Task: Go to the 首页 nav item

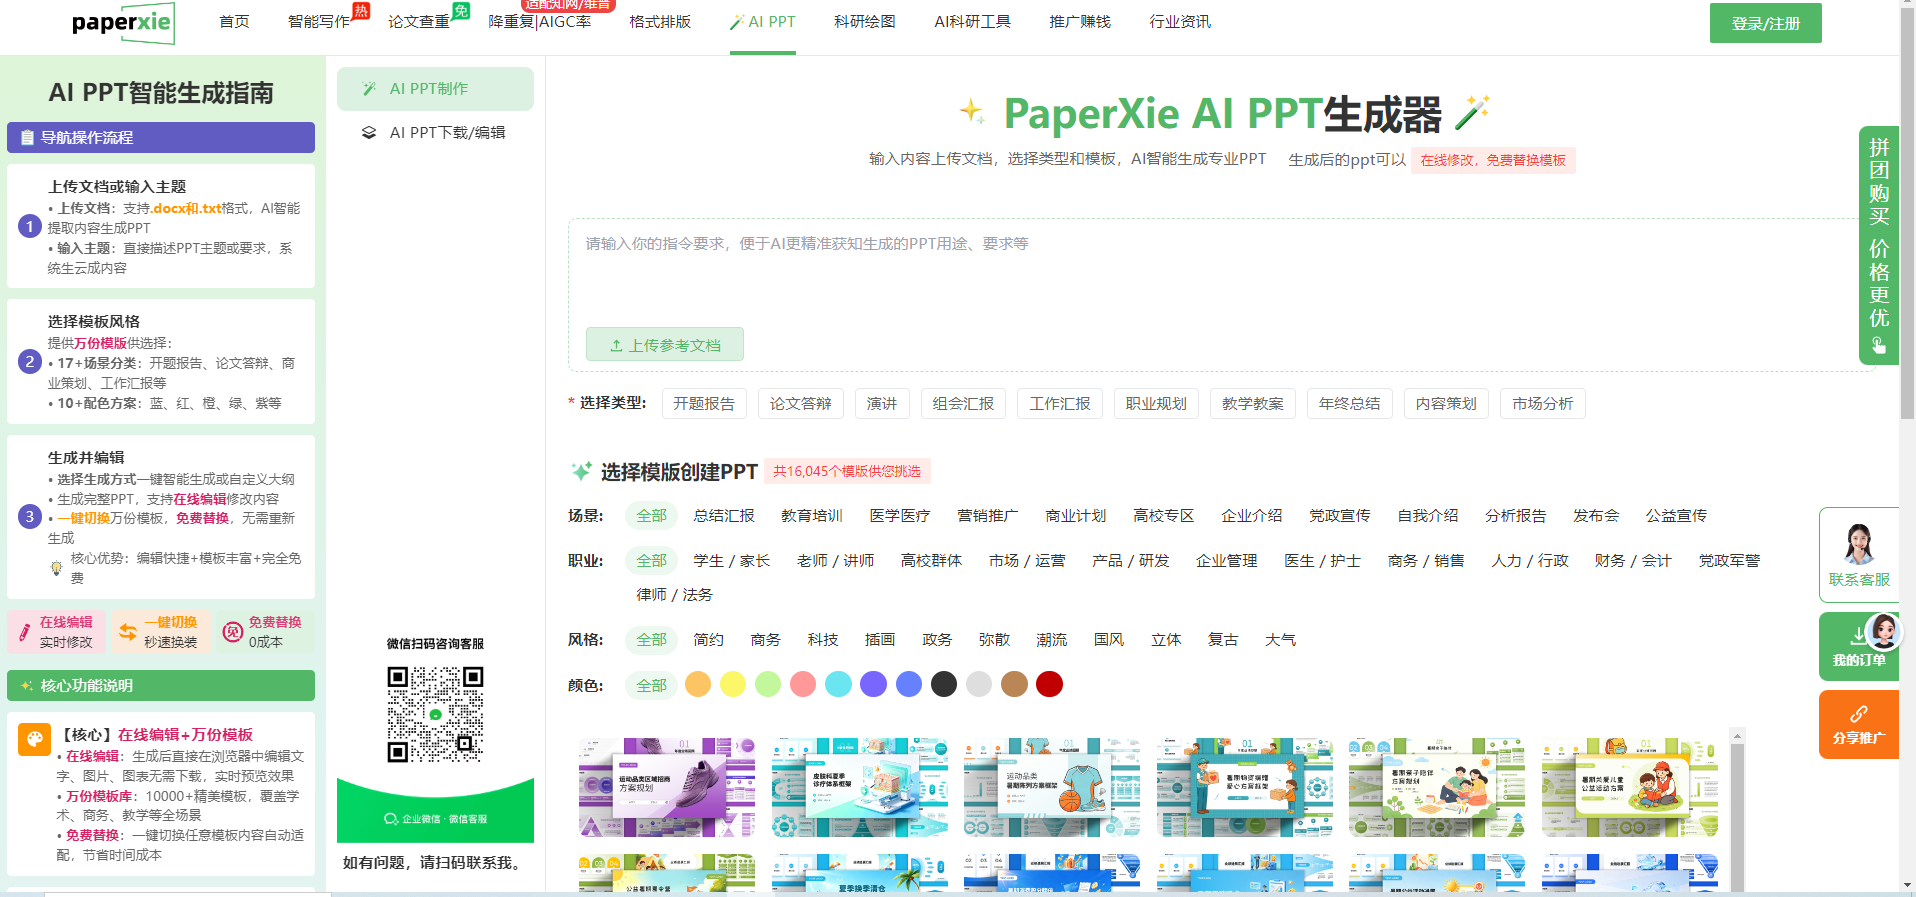Action: tap(234, 22)
